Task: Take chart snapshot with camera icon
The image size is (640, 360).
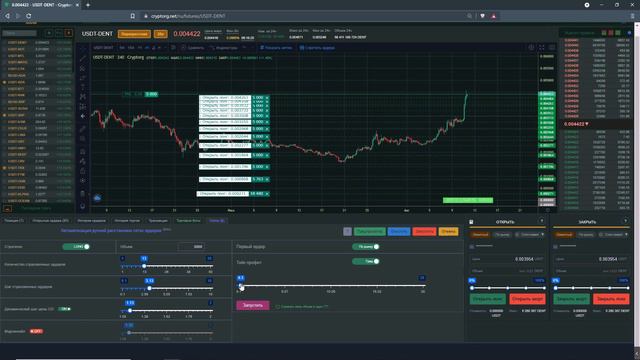Action: 552,48
